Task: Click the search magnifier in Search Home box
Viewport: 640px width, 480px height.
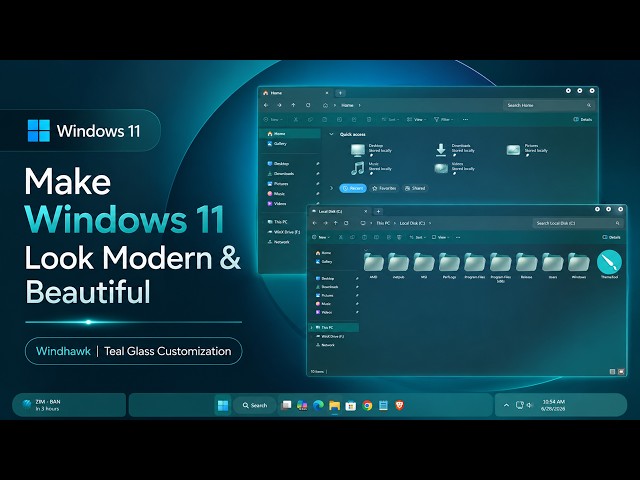Action: [589, 105]
